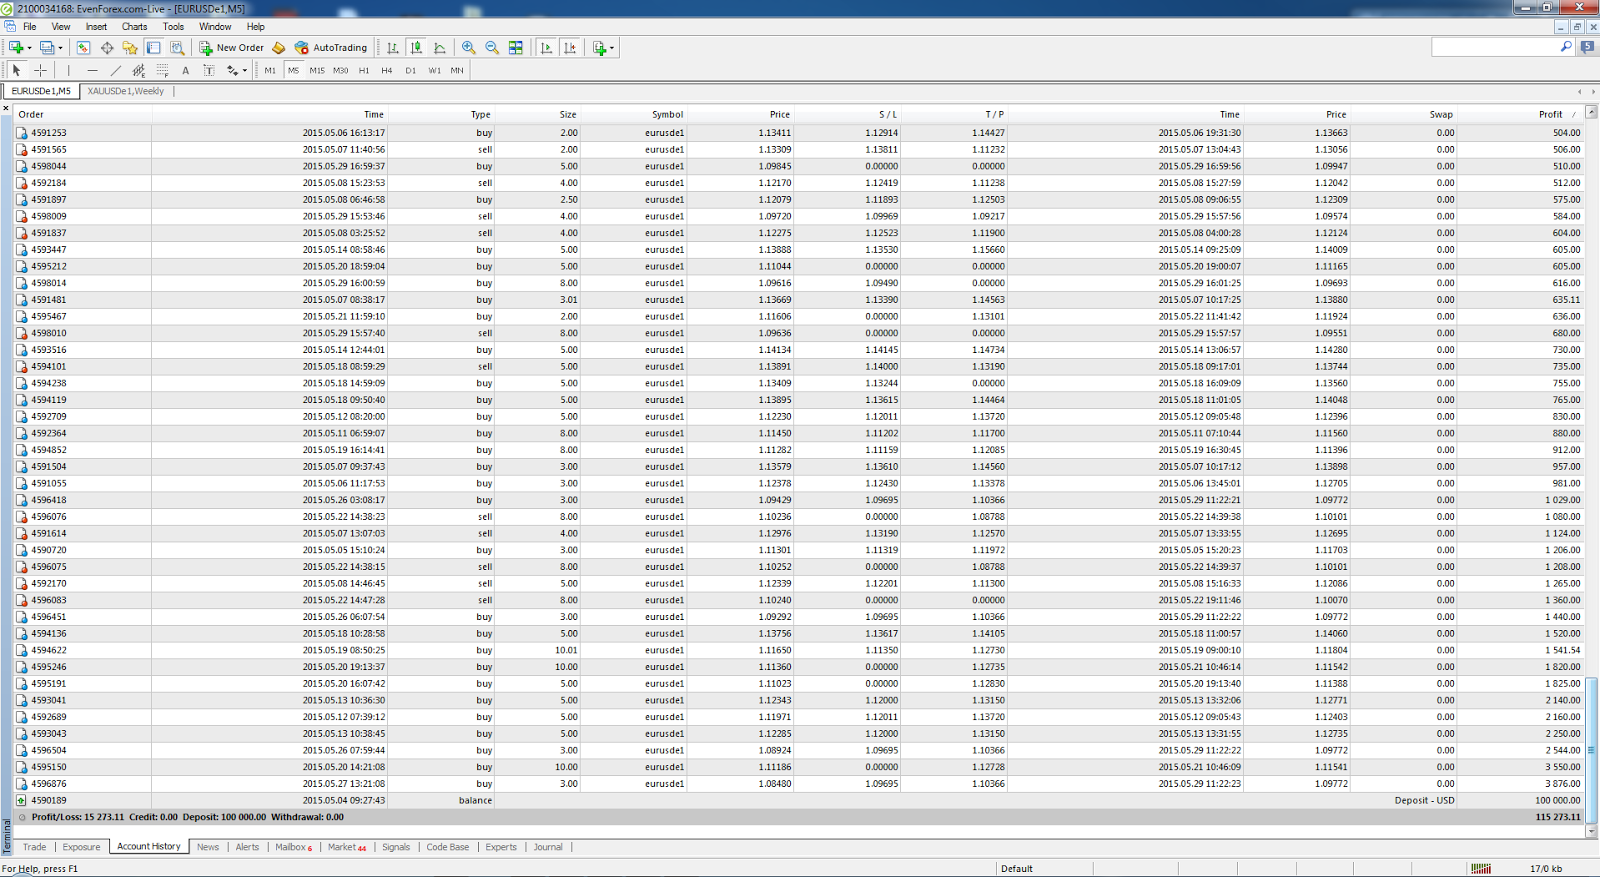Show the Market Watch panel
Screen dimensions: 1600x877
coord(83,47)
